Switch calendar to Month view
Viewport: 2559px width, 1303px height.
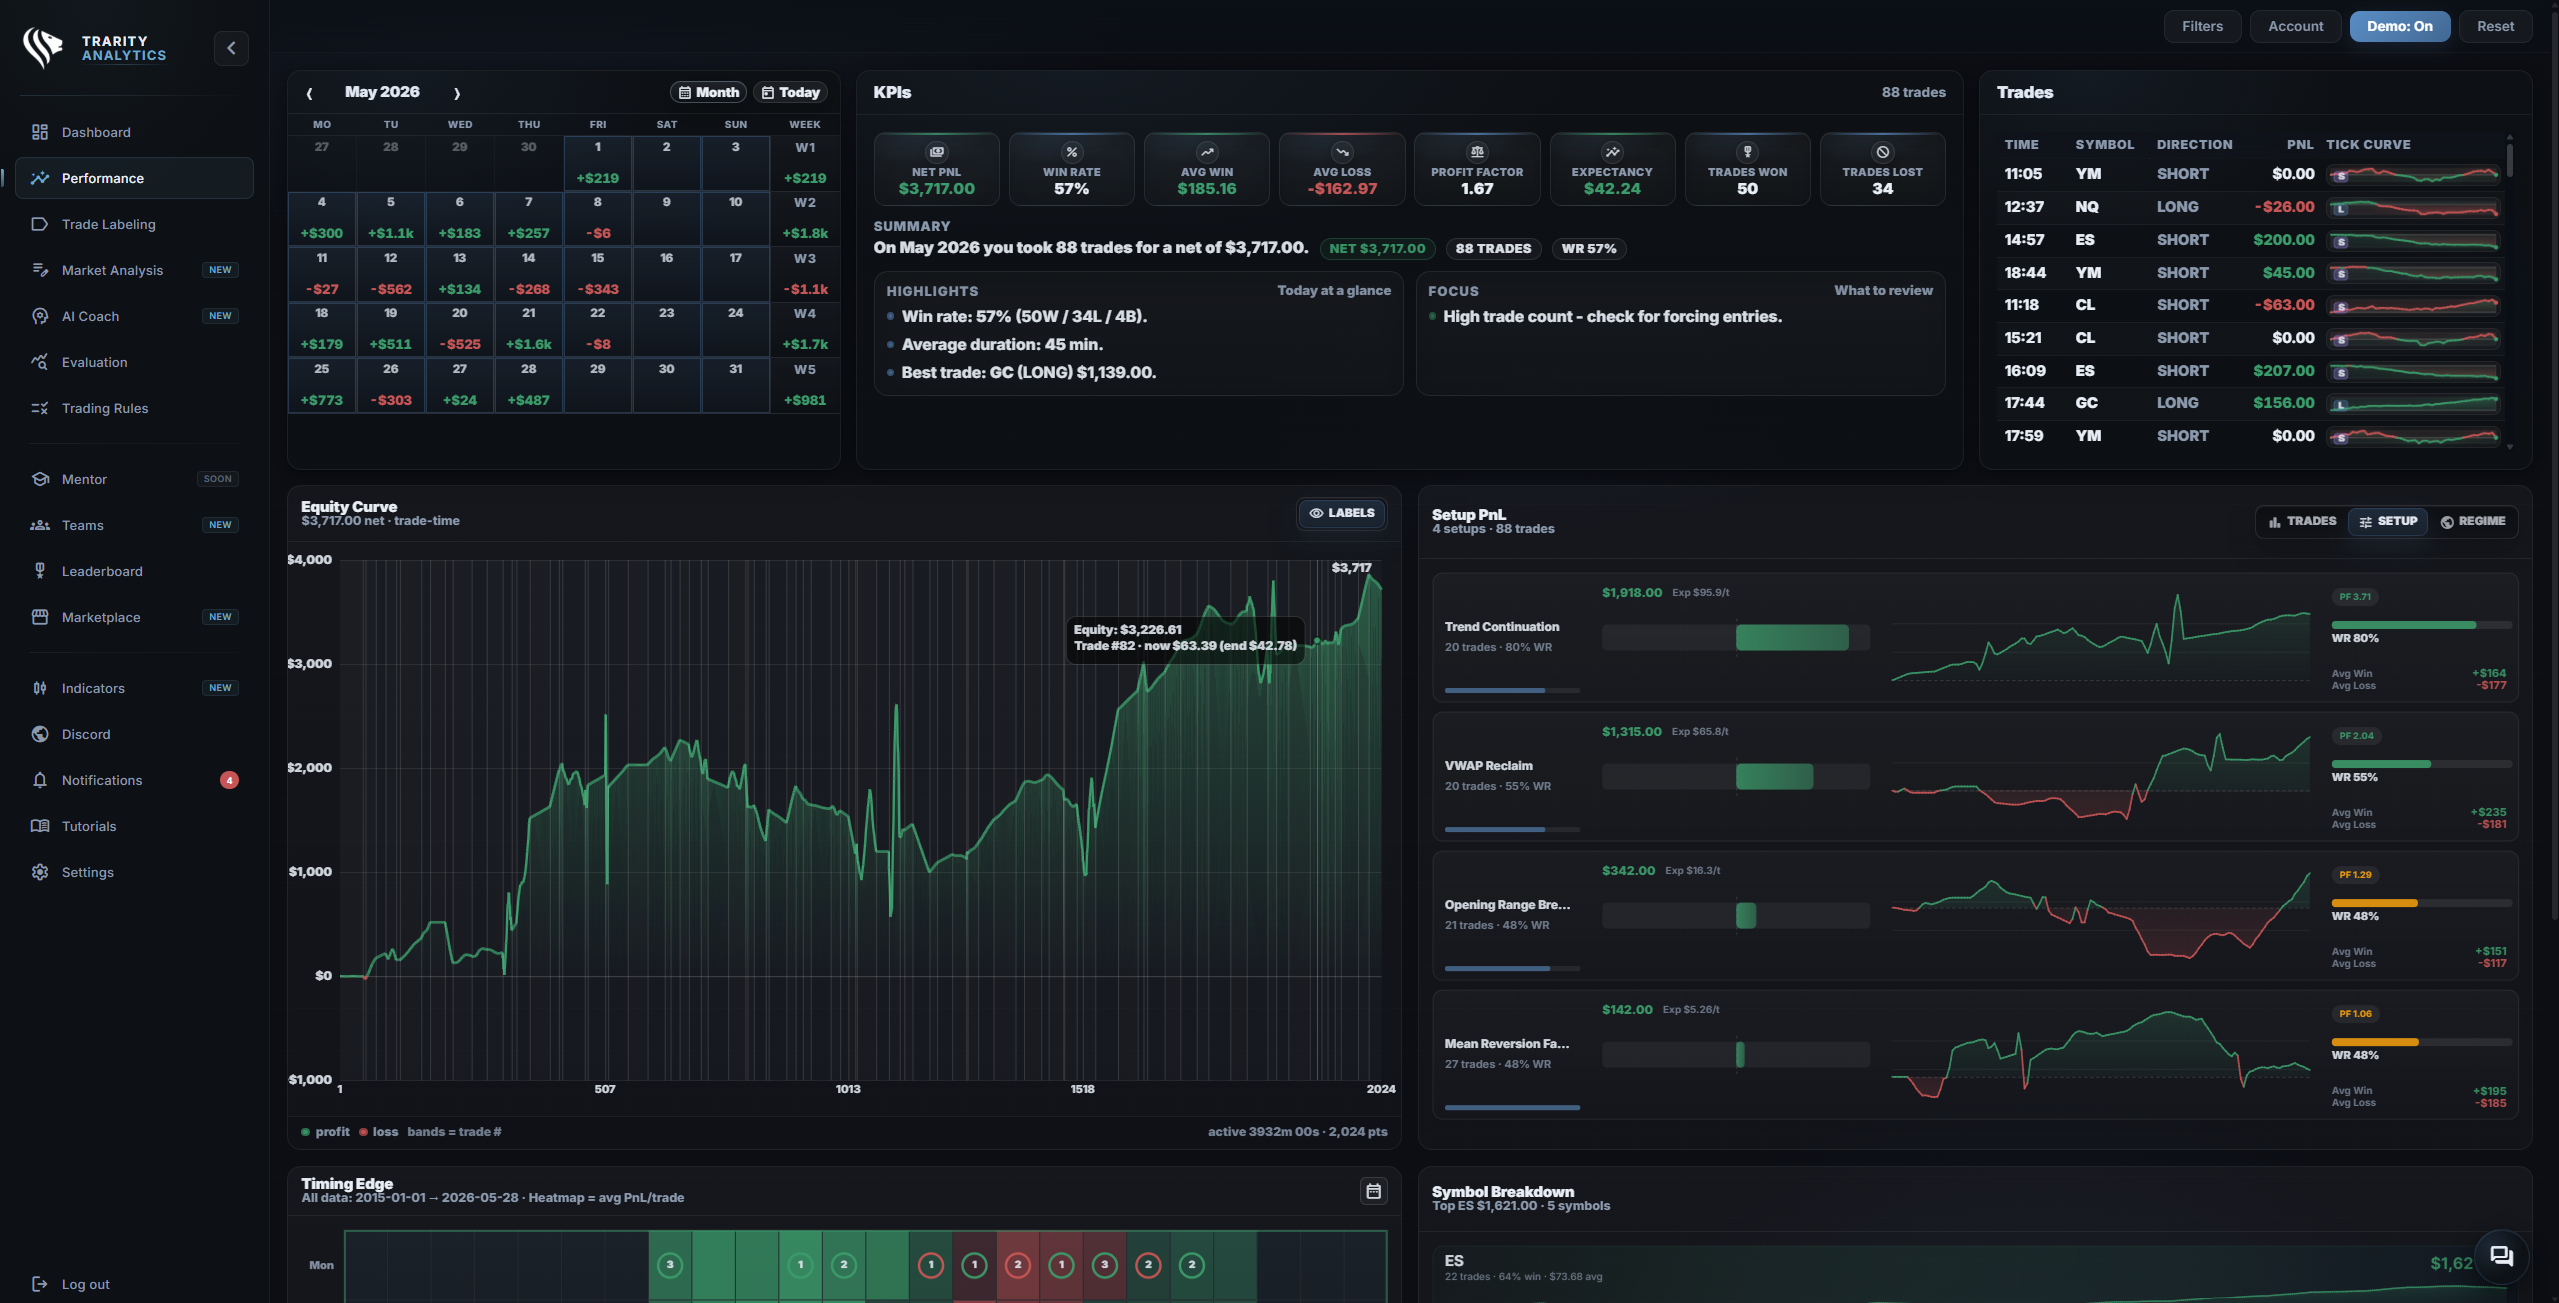[x=708, y=92]
